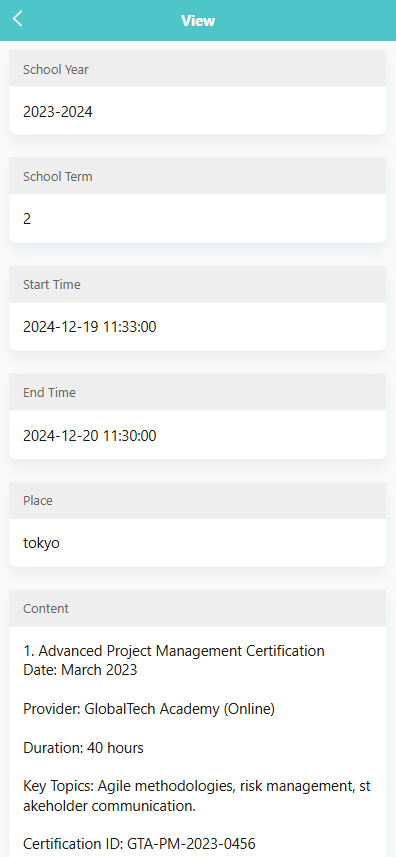Viewport: 396px width, 857px height.
Task: Click the View header title
Action: pos(198,21)
